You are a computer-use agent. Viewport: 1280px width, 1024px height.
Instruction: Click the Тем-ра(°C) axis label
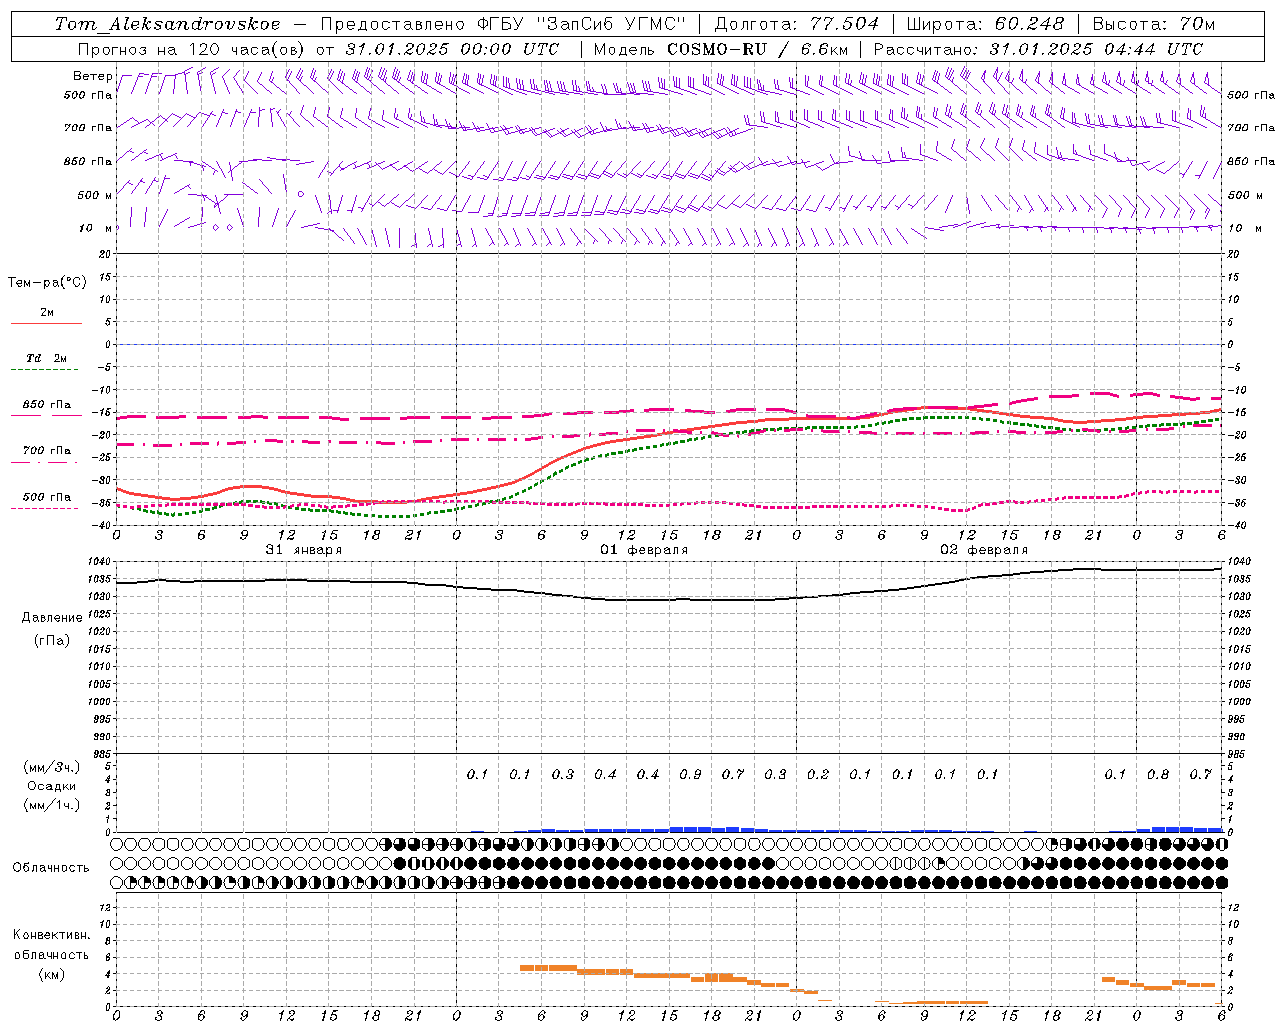point(47,283)
